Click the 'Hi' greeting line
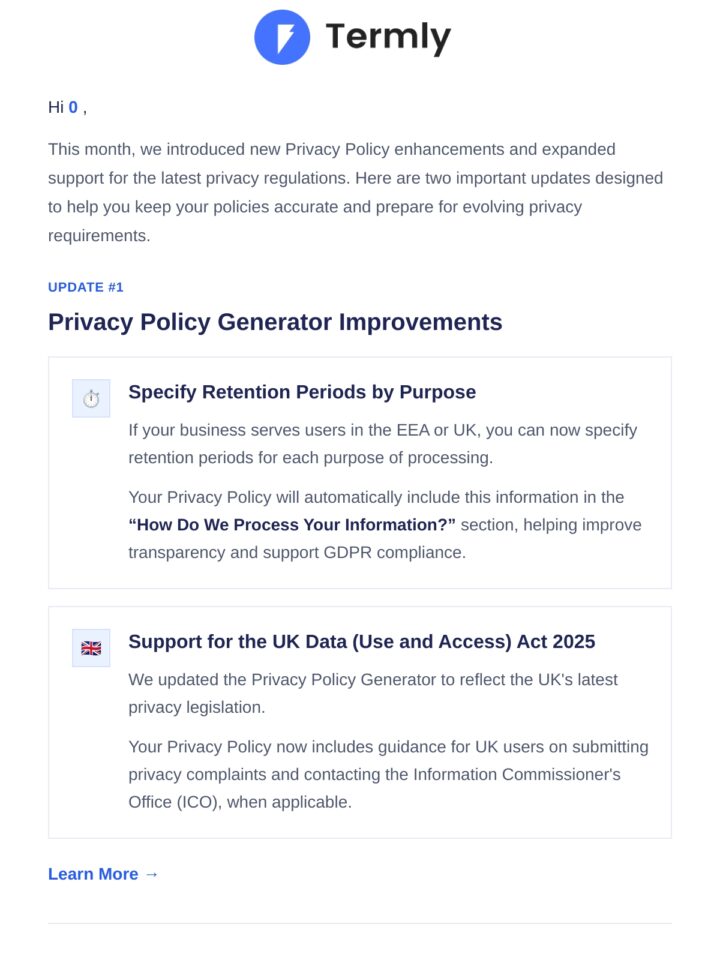 coord(67,107)
